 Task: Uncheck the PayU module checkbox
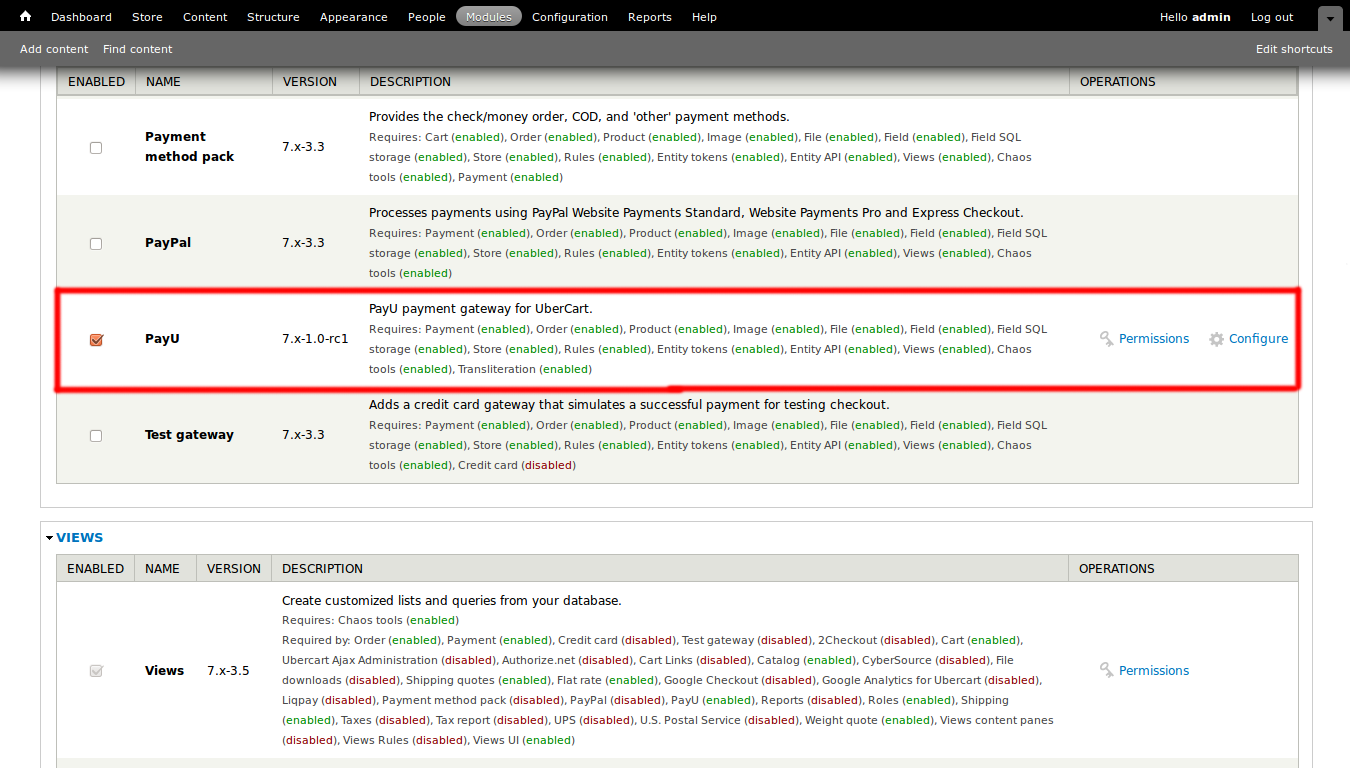96,340
